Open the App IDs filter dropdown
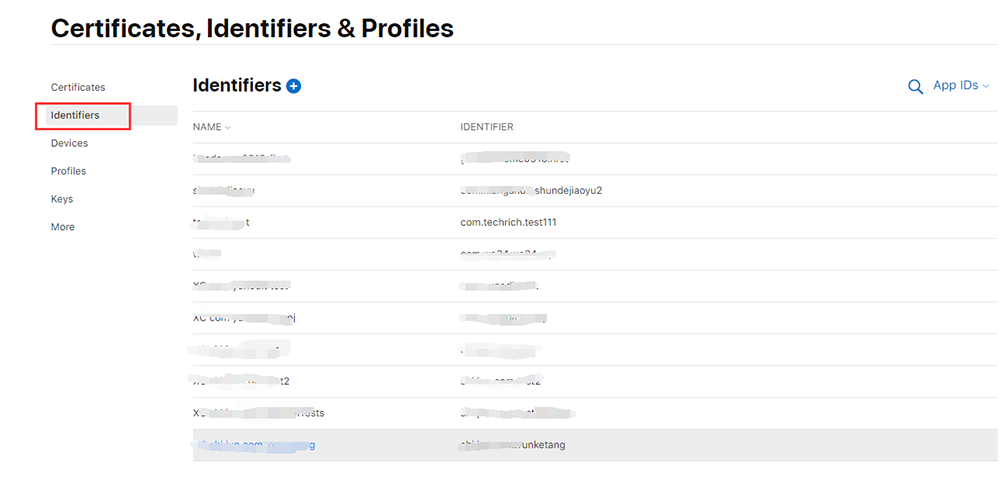The image size is (1000, 497). point(960,86)
